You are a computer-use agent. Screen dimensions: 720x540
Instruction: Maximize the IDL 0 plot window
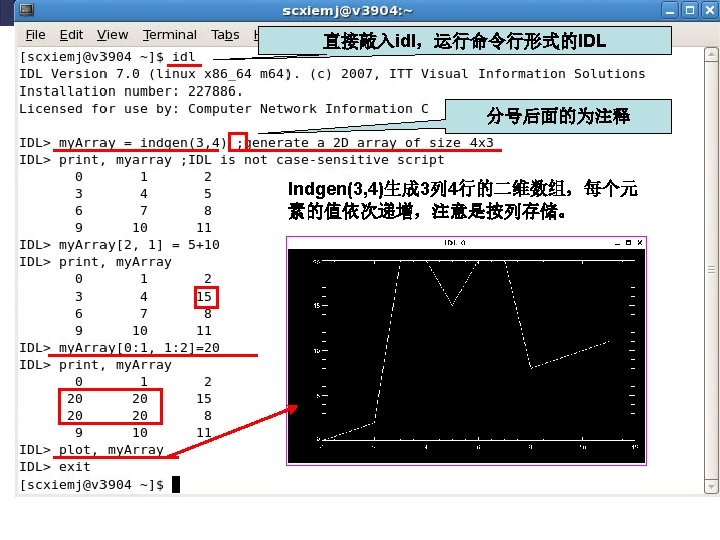pyautogui.click(x=628, y=242)
